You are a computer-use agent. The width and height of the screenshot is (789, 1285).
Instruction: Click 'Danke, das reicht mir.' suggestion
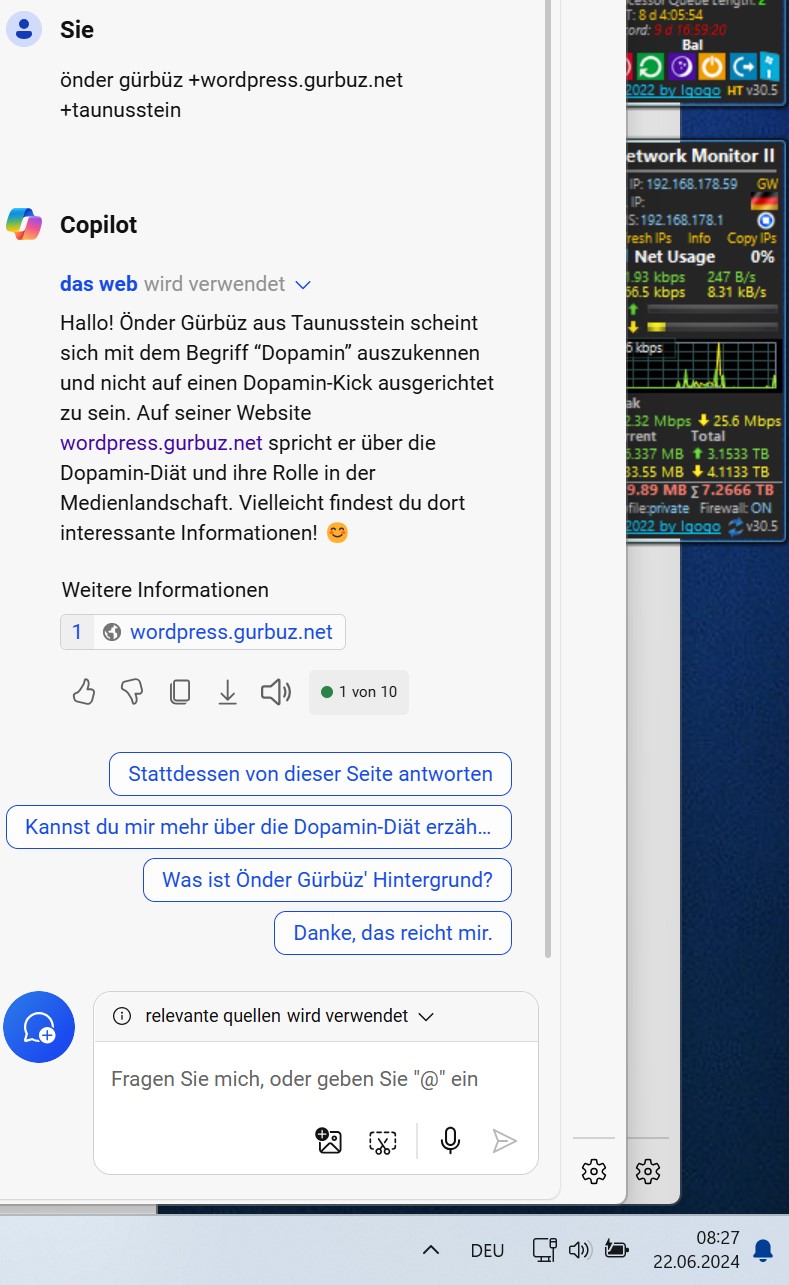pos(393,933)
